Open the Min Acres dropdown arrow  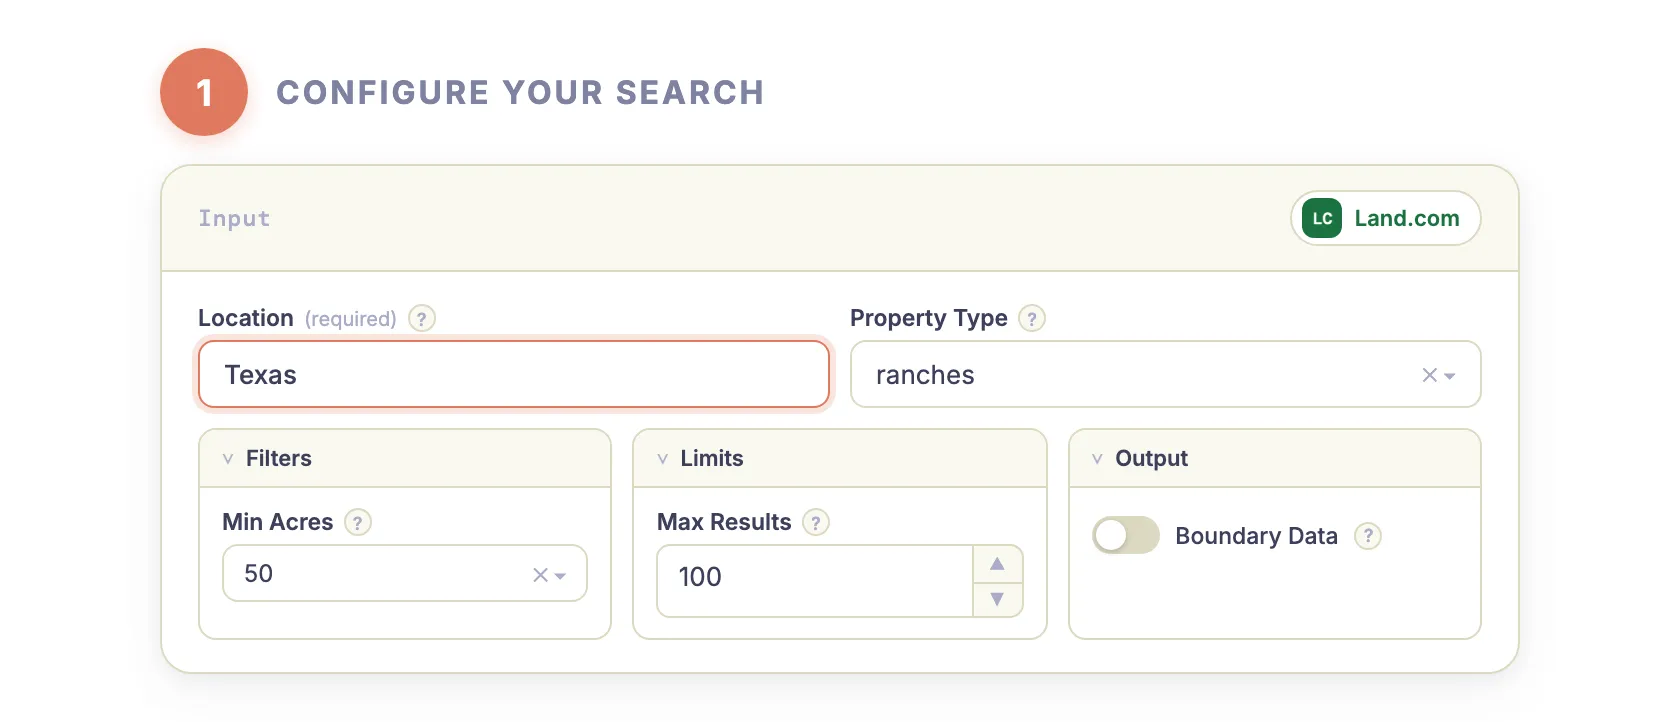(x=562, y=574)
